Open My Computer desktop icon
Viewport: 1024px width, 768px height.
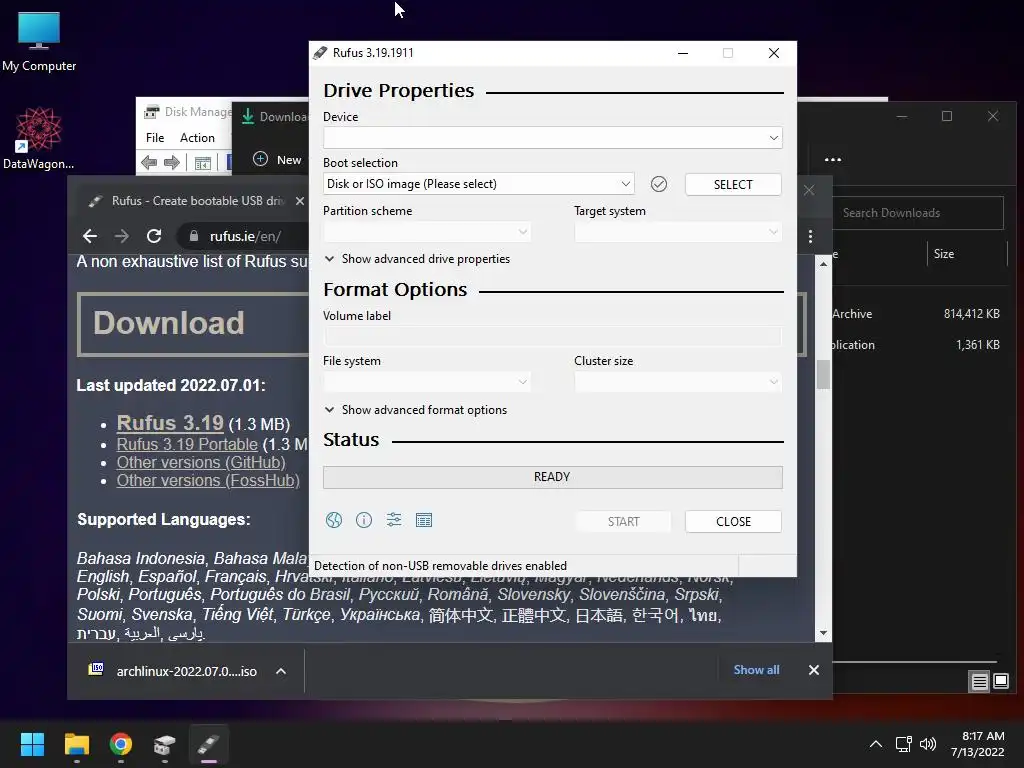coord(39,42)
